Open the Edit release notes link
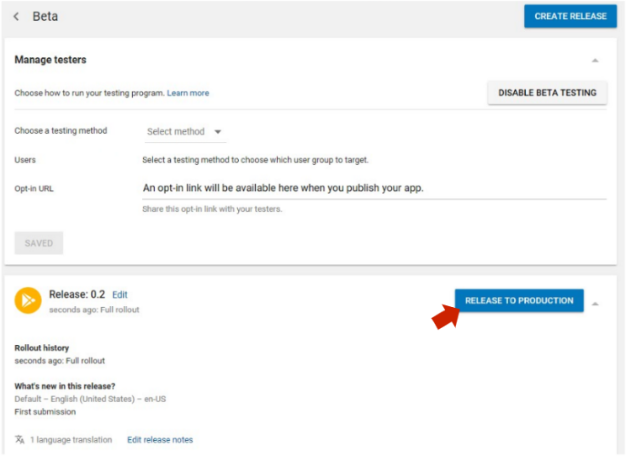The image size is (631, 461). click(160, 440)
